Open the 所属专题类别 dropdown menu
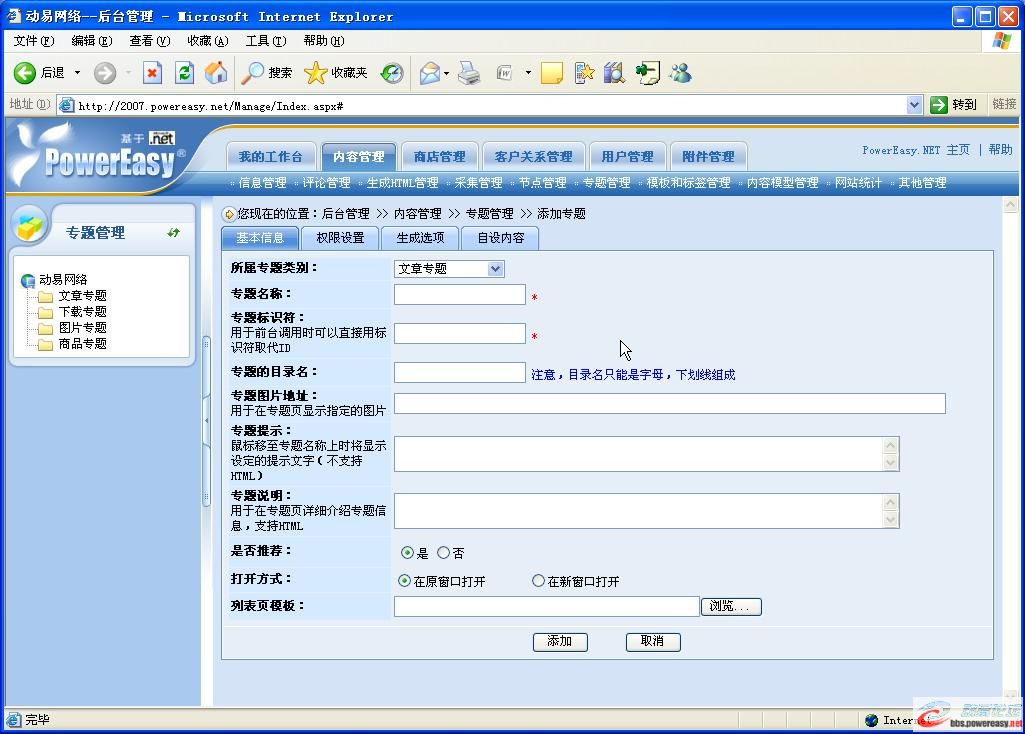1025x734 pixels. point(496,268)
